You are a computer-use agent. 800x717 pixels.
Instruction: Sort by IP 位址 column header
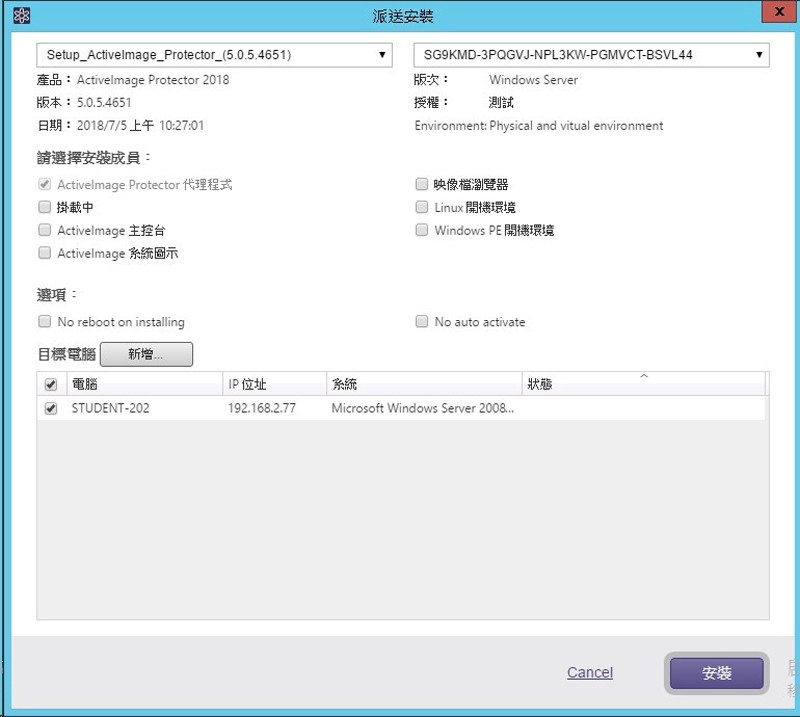(x=274, y=384)
